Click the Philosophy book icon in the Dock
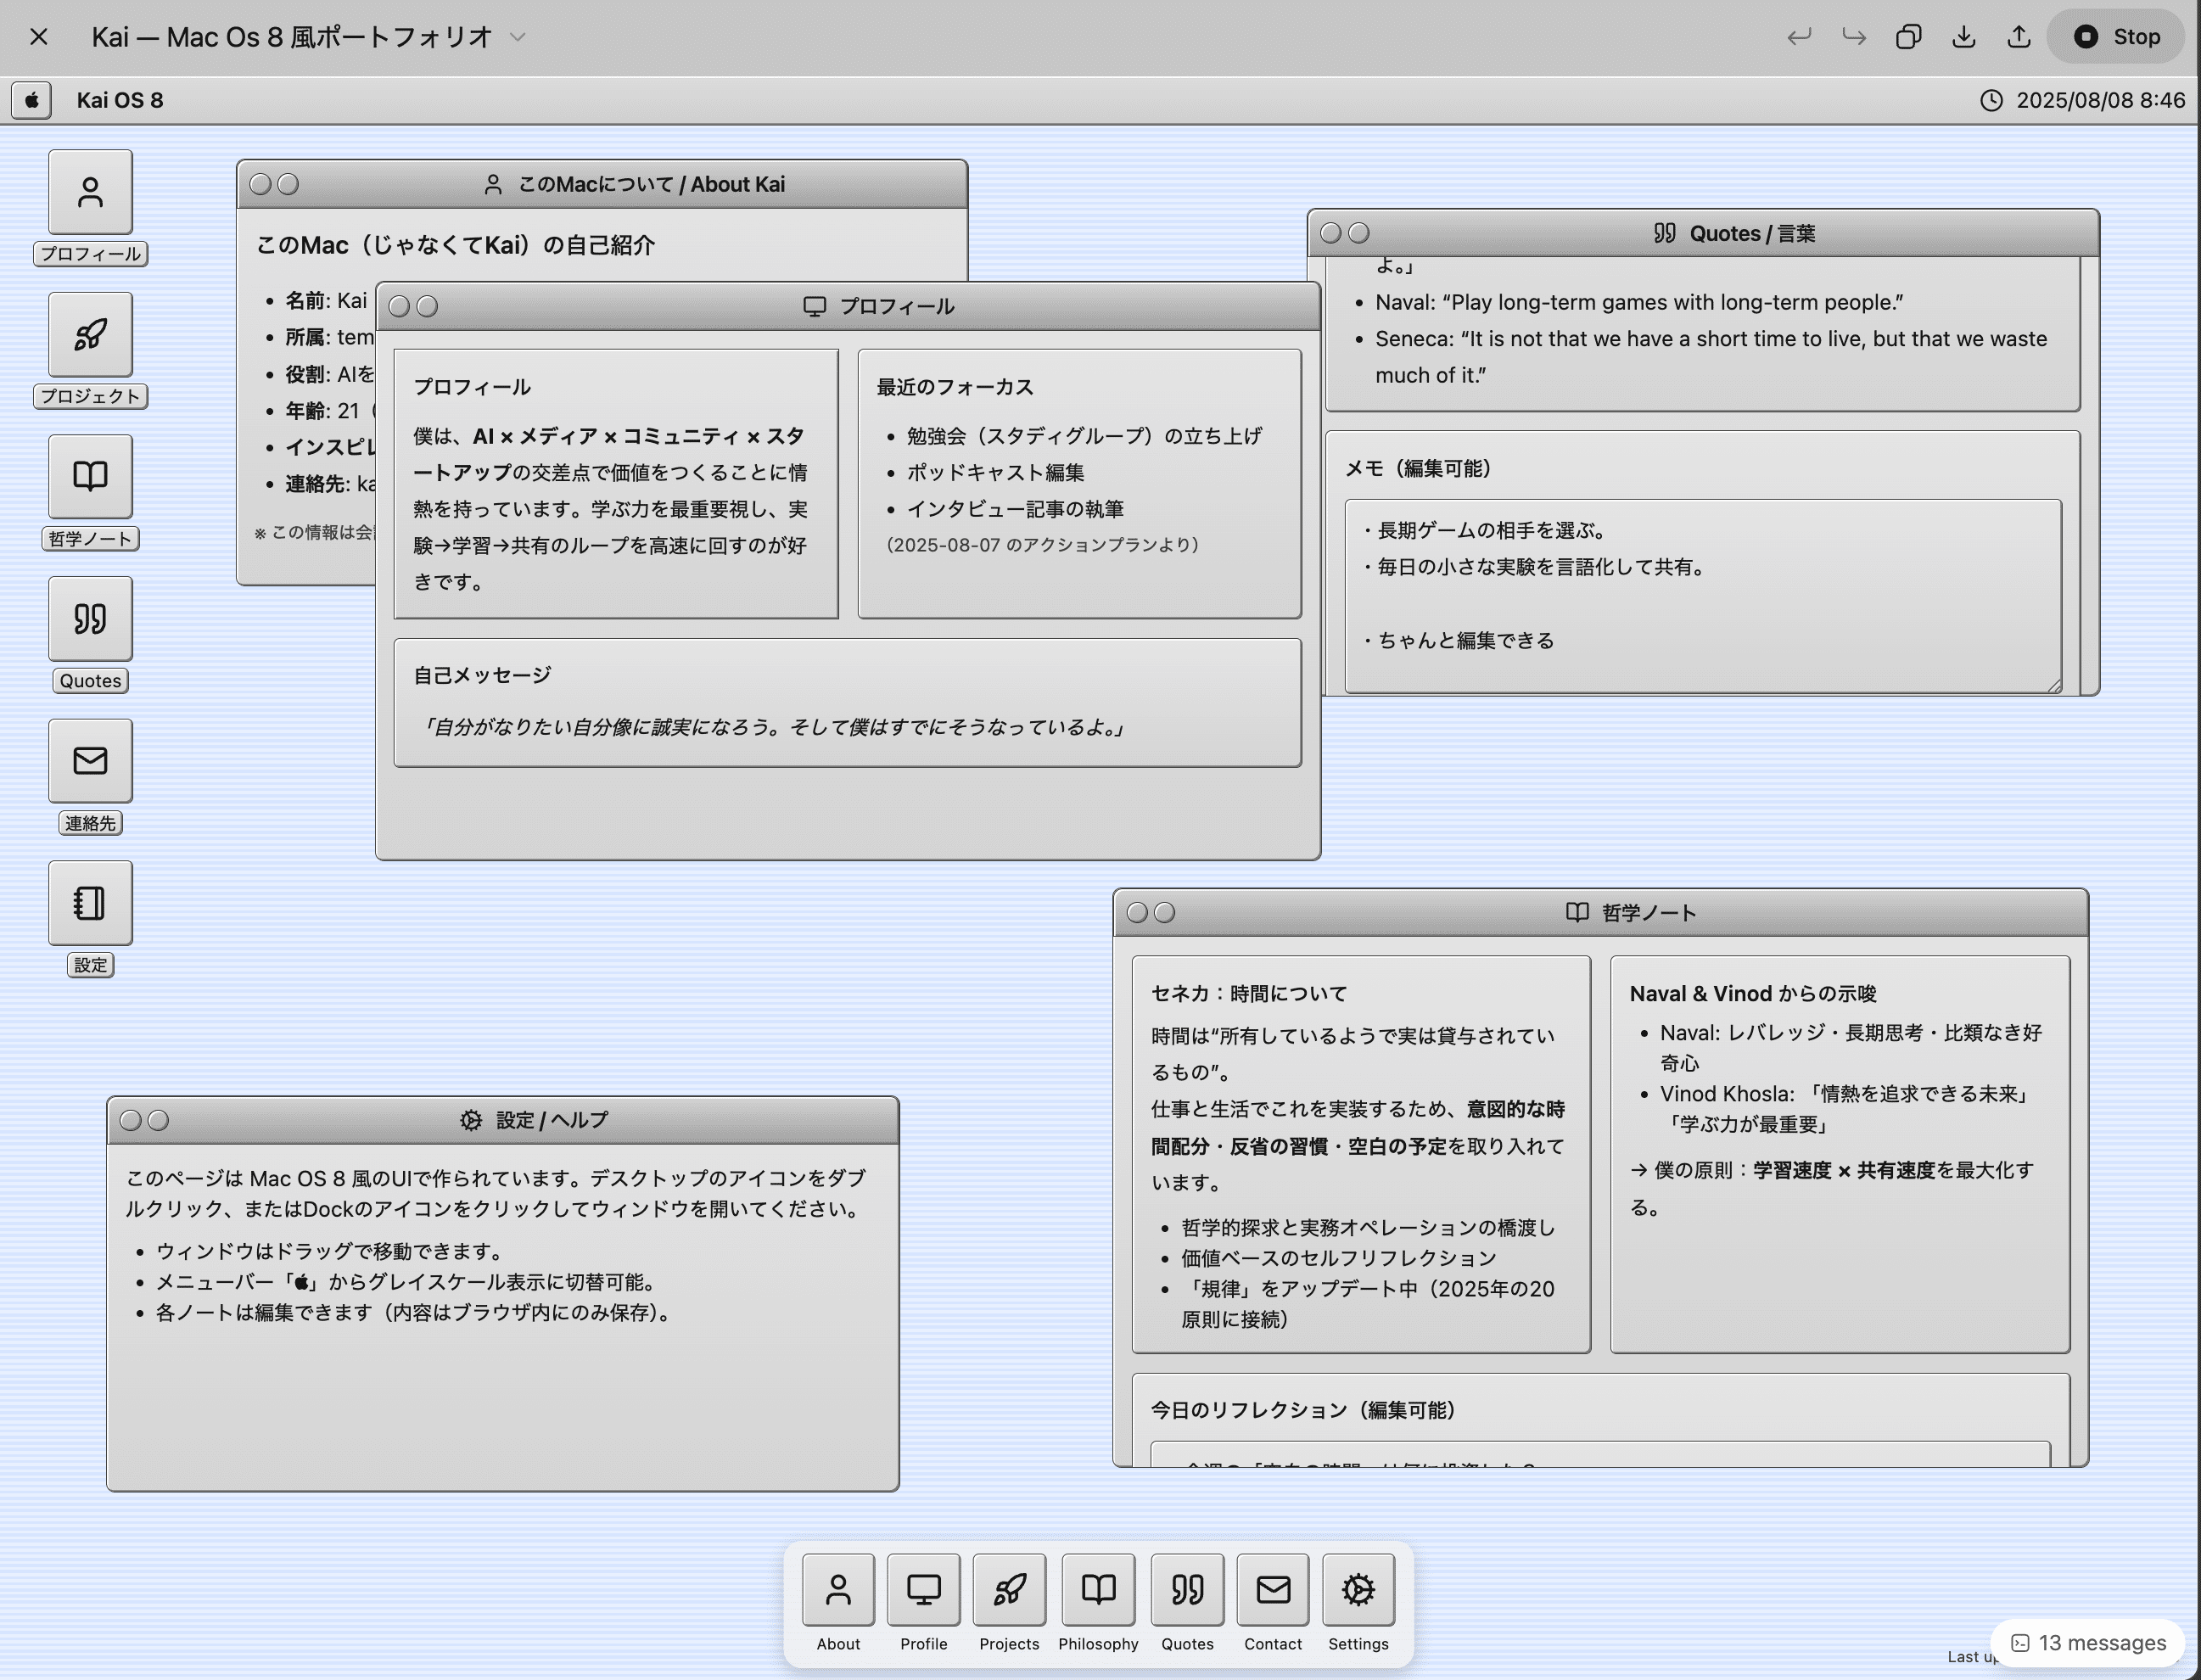 (1097, 1589)
